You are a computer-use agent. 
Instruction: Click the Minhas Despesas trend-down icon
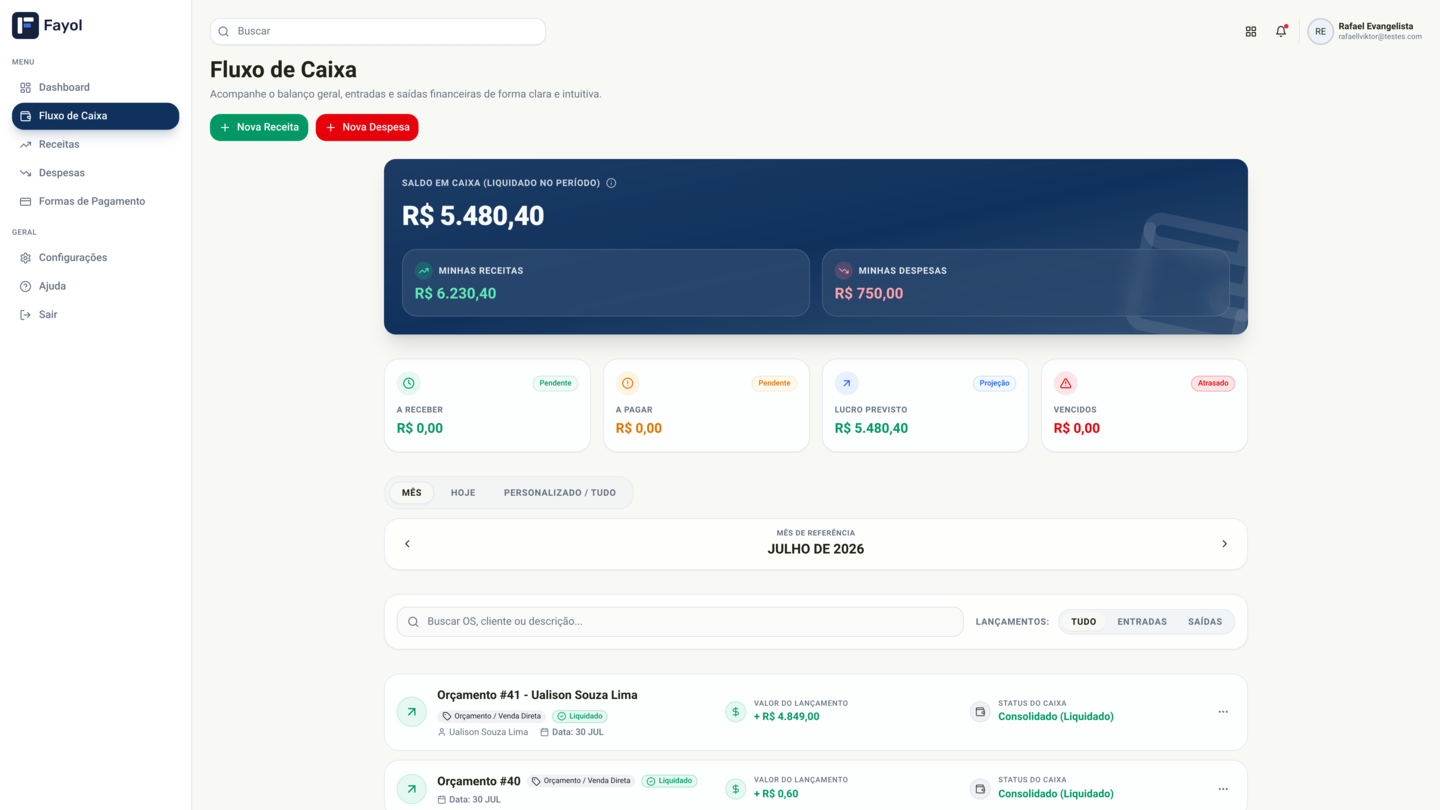point(843,270)
